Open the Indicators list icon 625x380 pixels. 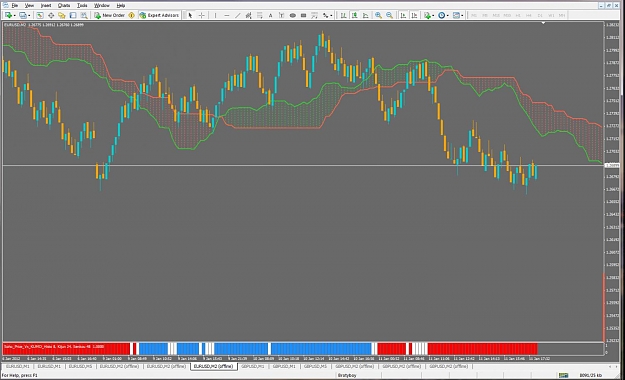(427, 15)
